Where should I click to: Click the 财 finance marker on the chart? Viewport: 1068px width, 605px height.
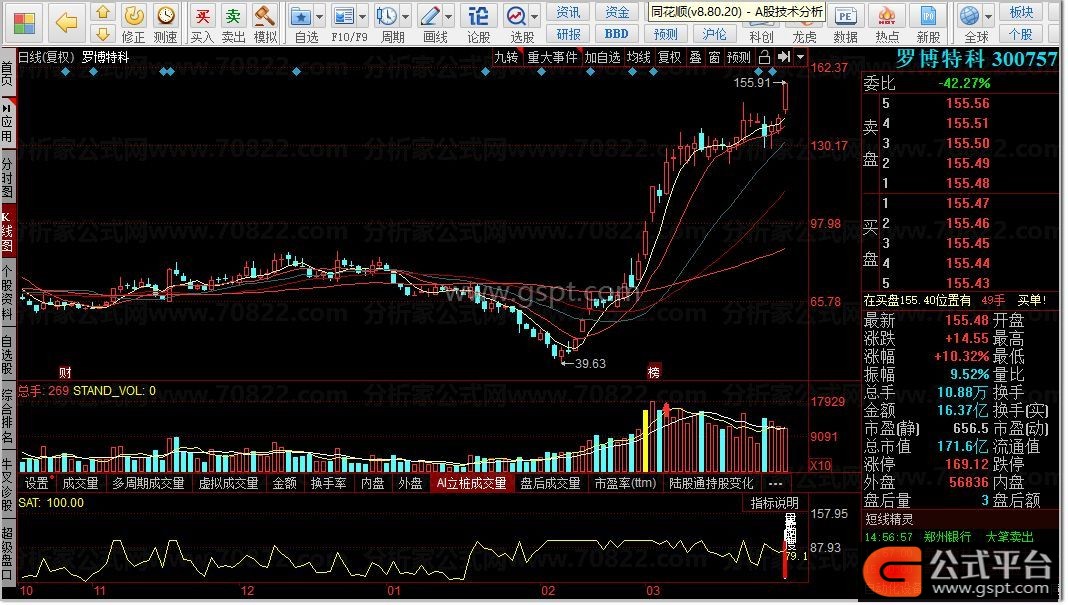tap(65, 372)
